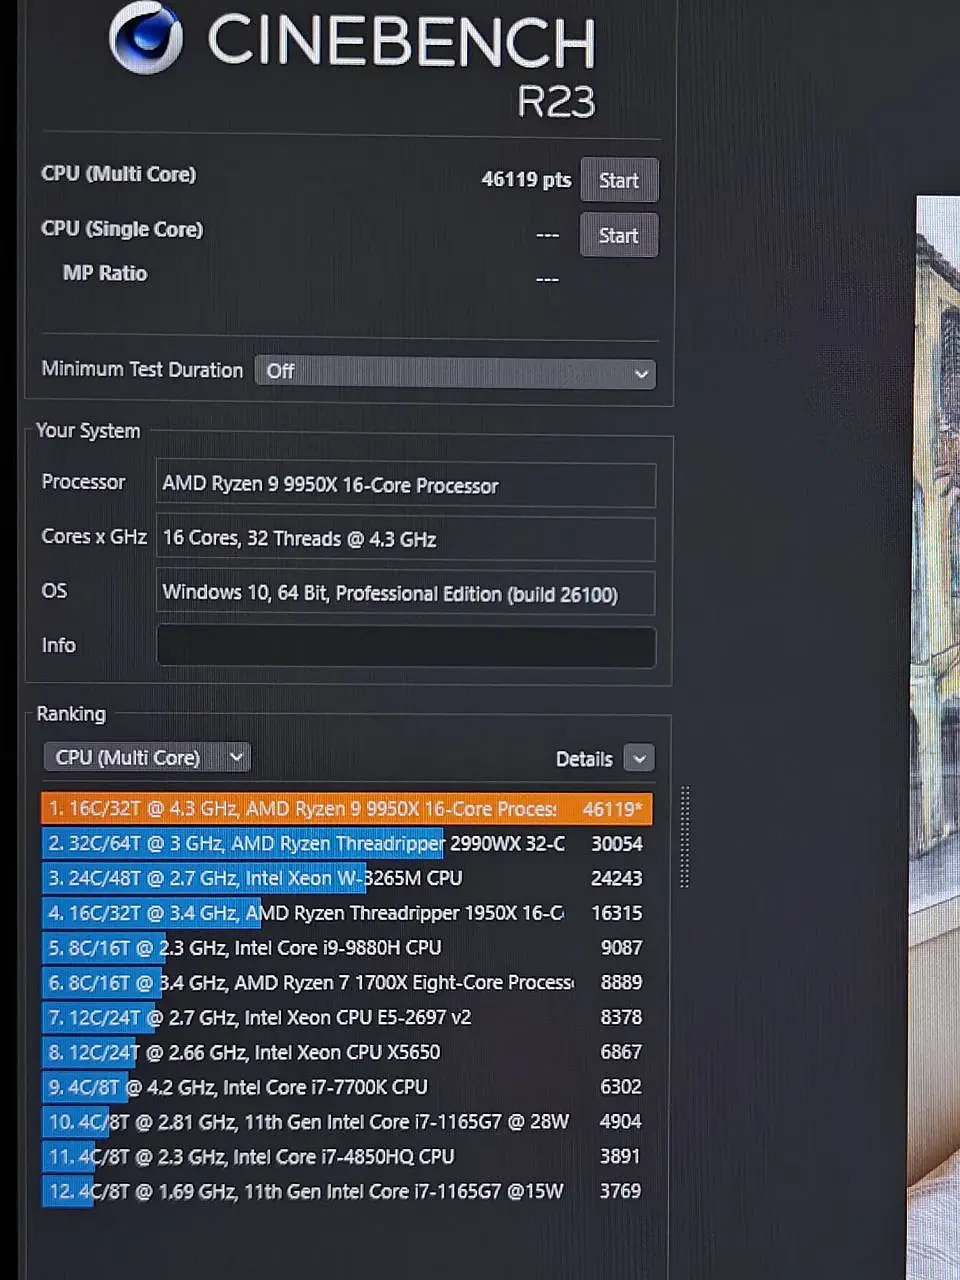This screenshot has height=1280, width=960.
Task: Open the Minimum Test Duration dropdown
Action: coord(455,372)
